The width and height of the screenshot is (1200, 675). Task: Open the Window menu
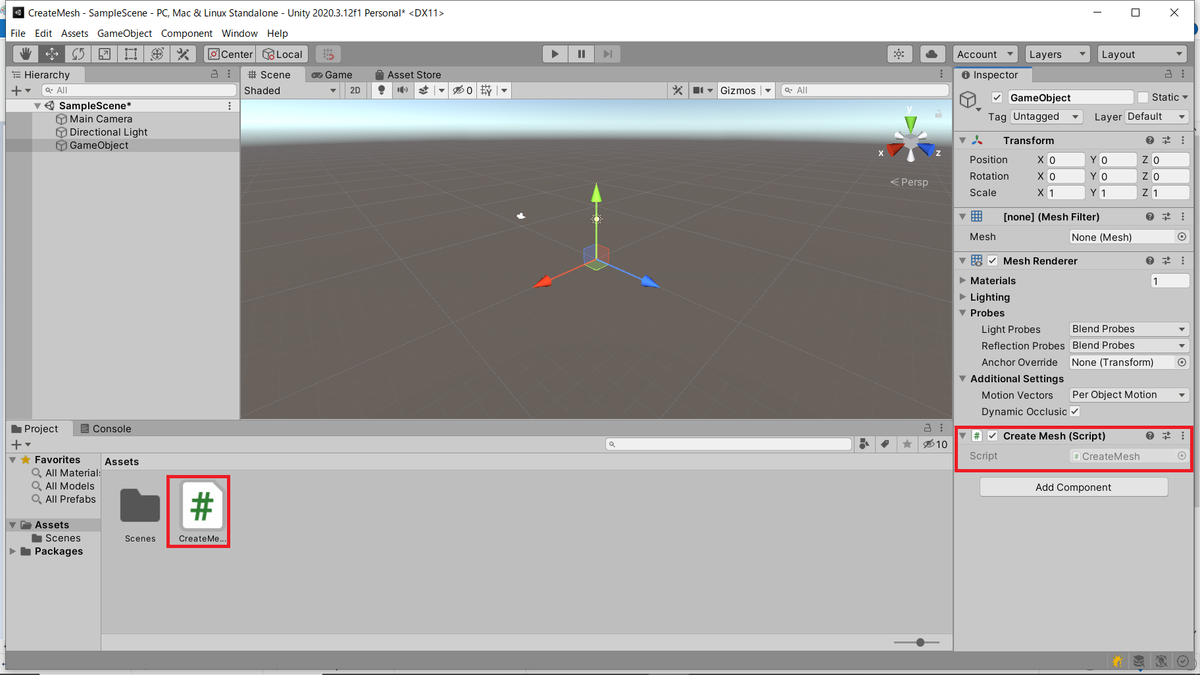tap(240, 33)
